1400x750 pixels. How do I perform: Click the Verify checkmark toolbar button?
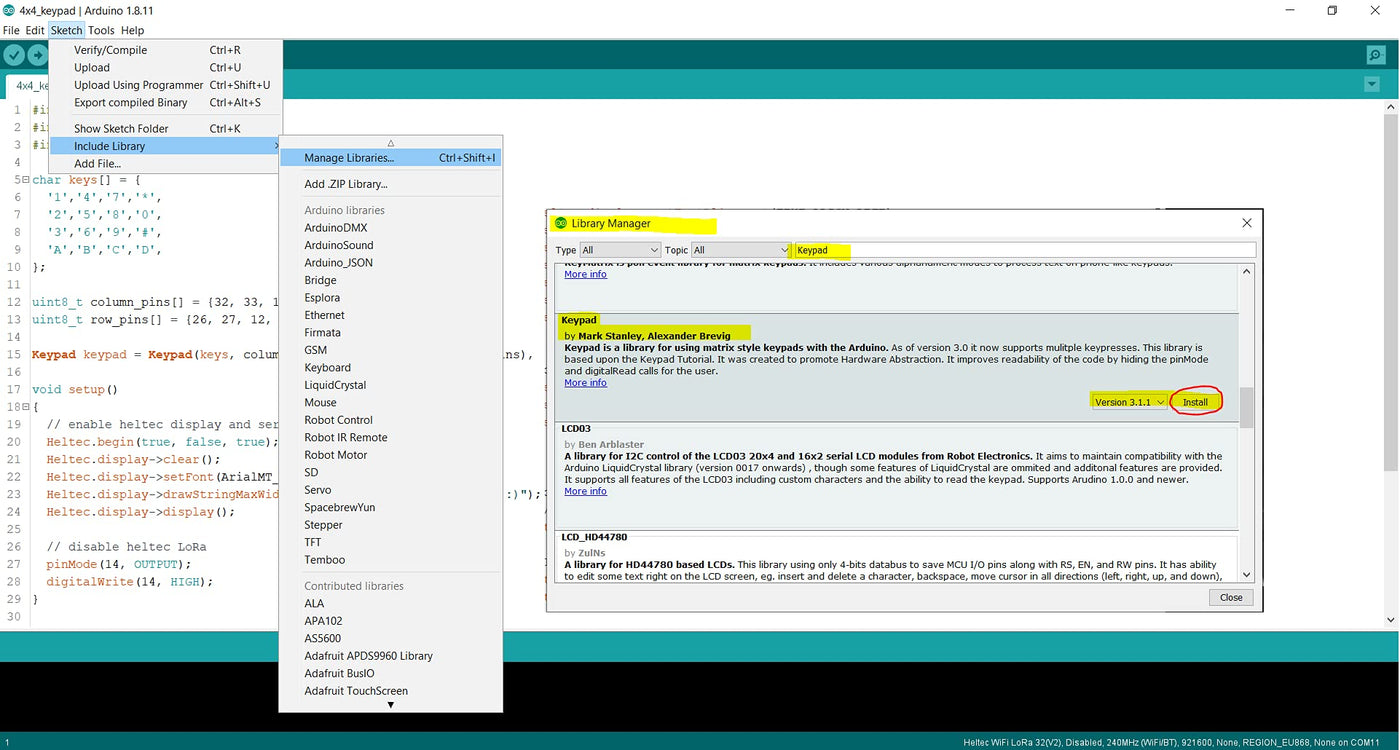pyautogui.click(x=14, y=55)
